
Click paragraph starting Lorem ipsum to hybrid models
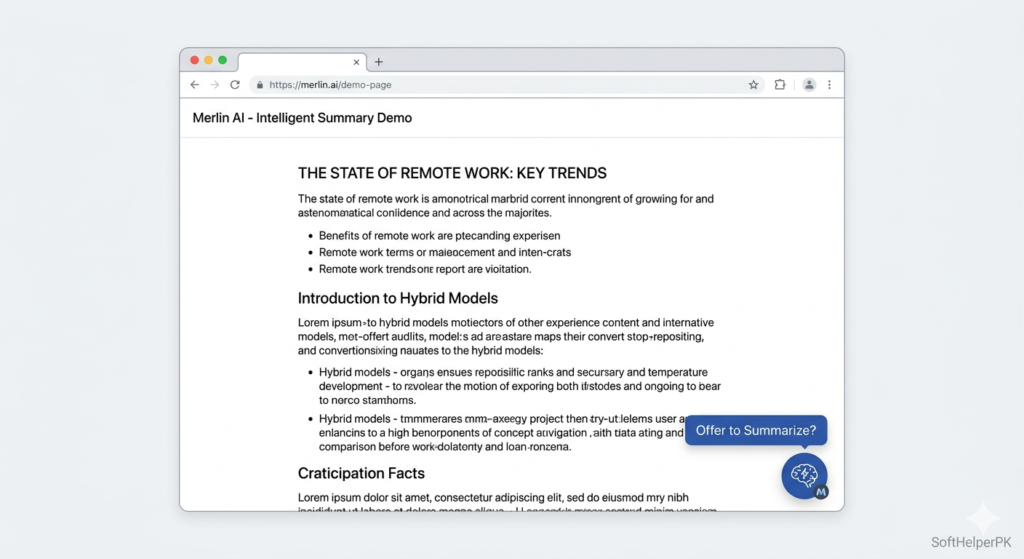tap(505, 336)
